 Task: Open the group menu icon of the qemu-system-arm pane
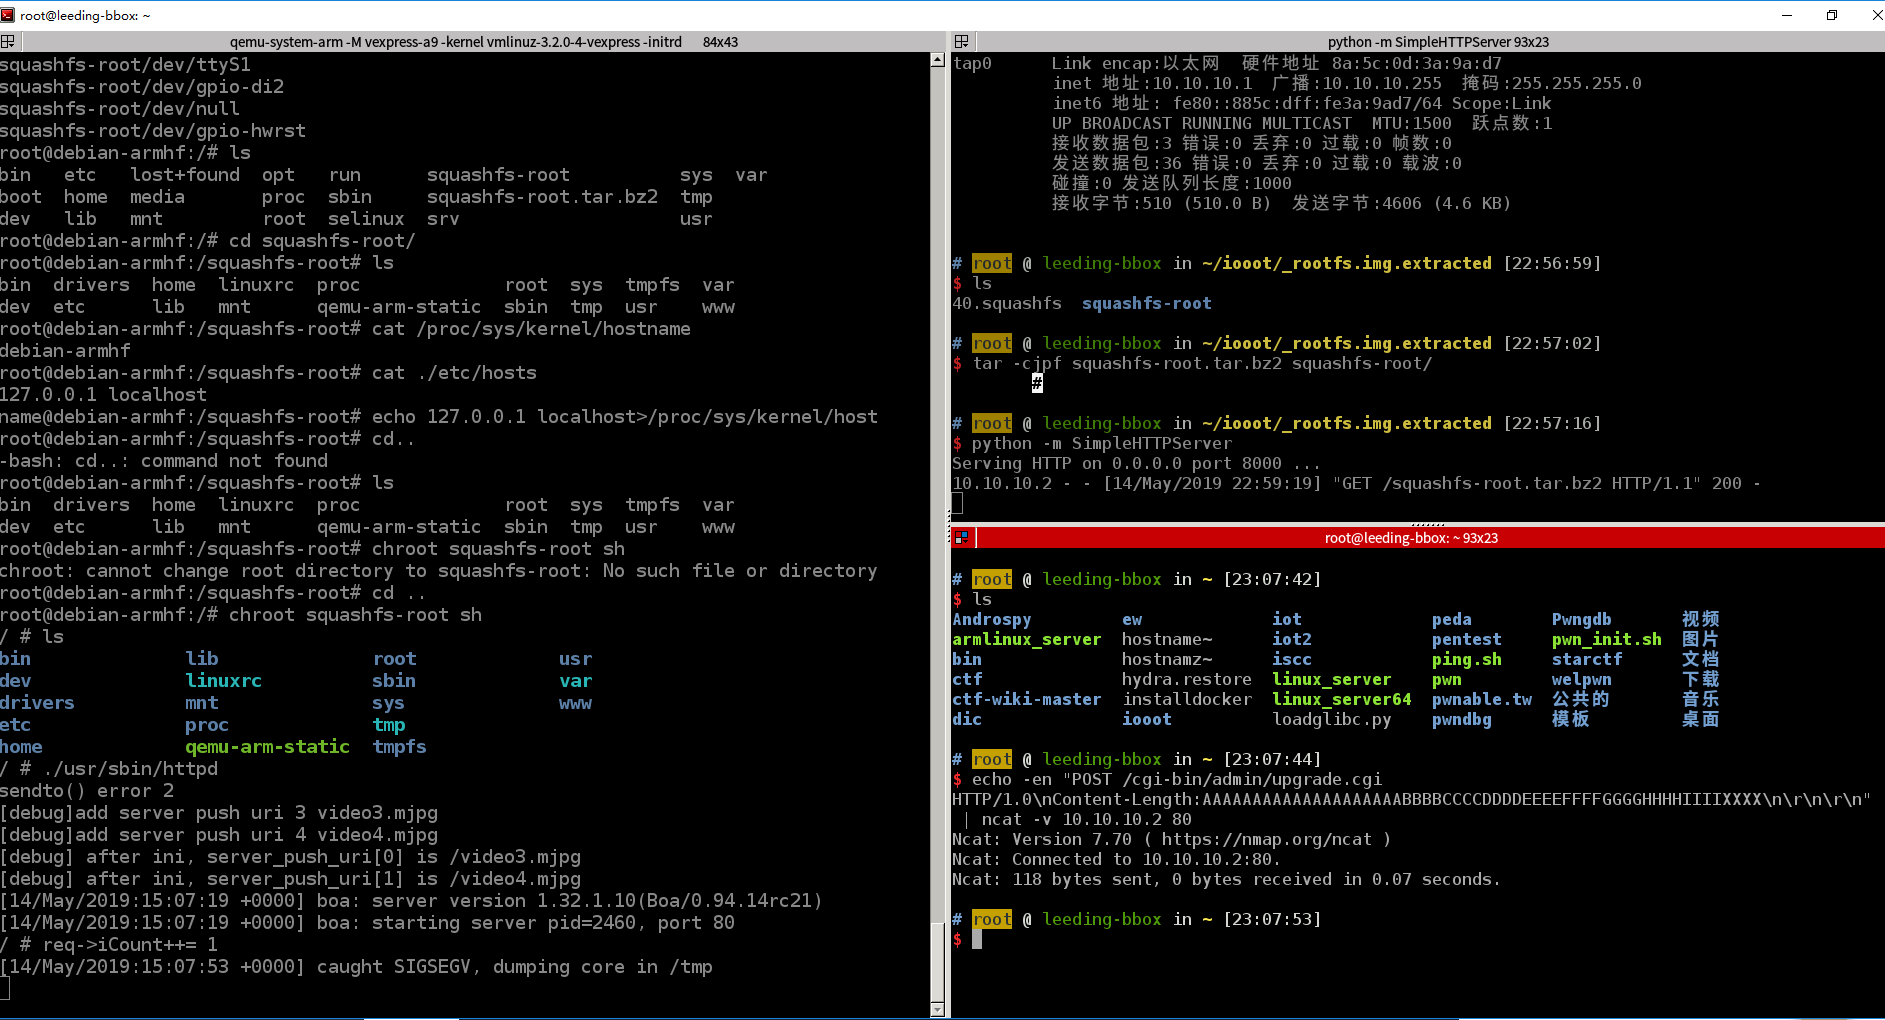(x=8, y=42)
